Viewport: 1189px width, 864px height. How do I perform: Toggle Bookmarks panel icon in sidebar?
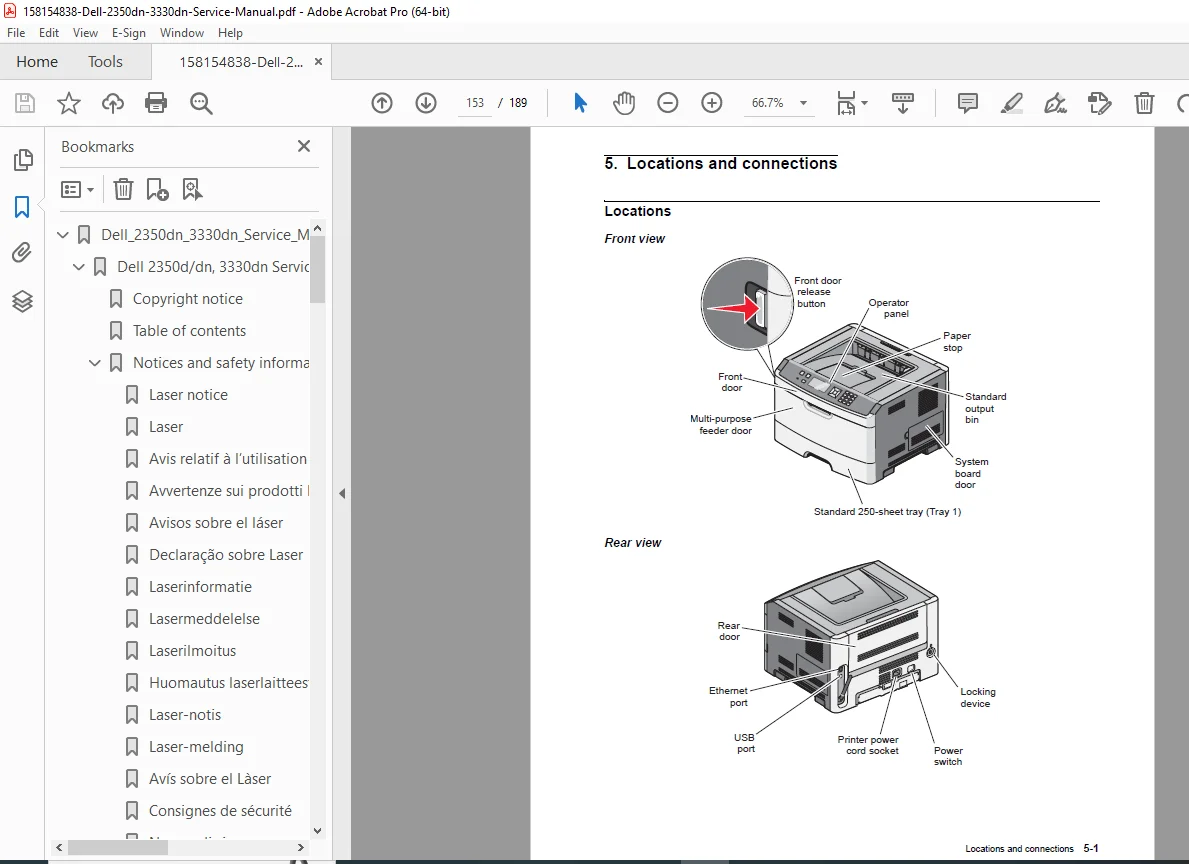22,206
